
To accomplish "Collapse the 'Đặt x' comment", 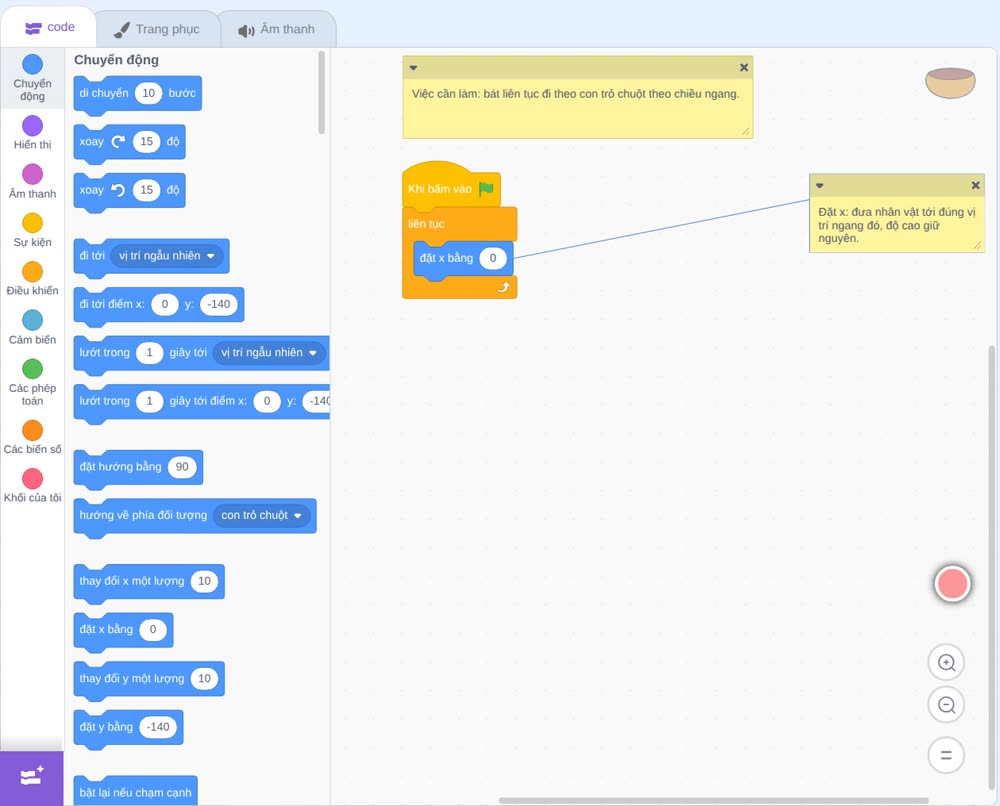I will click(x=820, y=186).
